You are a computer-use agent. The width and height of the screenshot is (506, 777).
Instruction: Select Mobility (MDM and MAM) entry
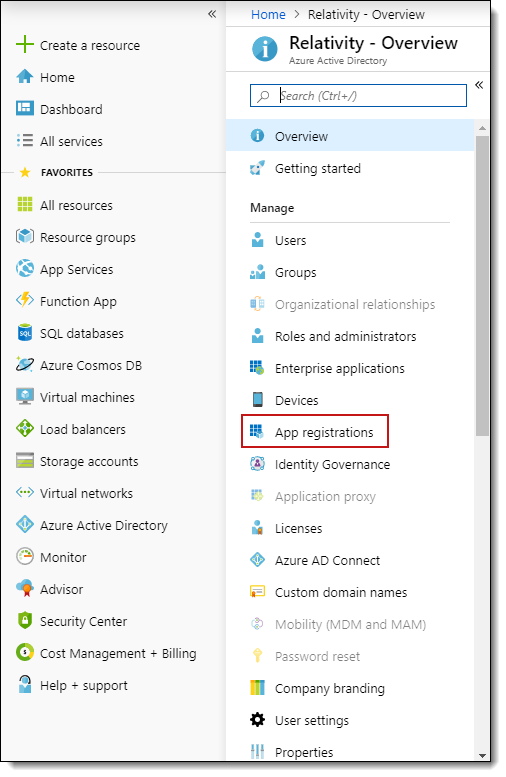350,624
